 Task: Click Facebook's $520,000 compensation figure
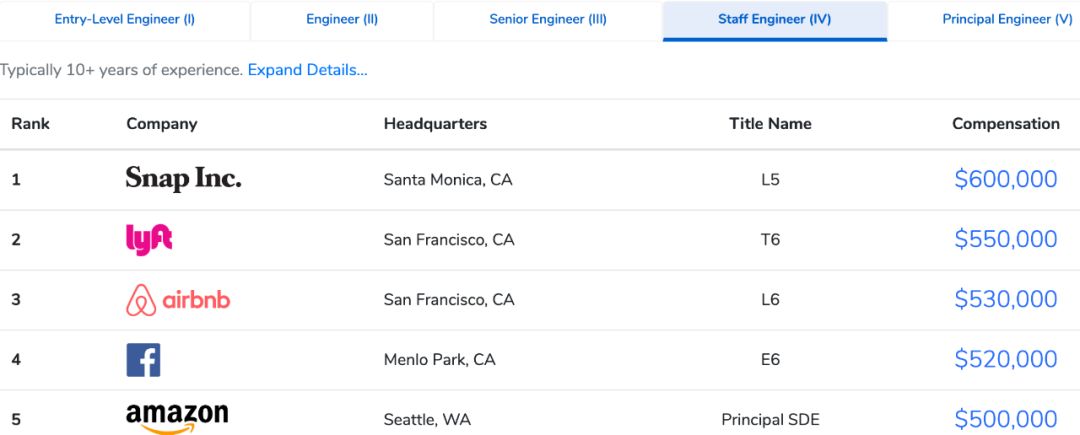point(1005,359)
